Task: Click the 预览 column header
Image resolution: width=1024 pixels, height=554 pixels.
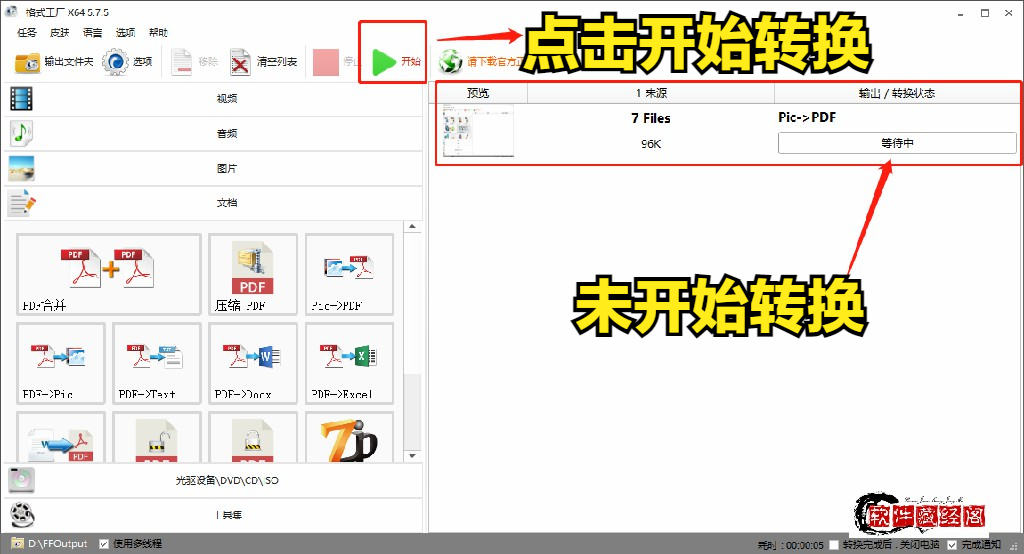Action: click(x=481, y=93)
